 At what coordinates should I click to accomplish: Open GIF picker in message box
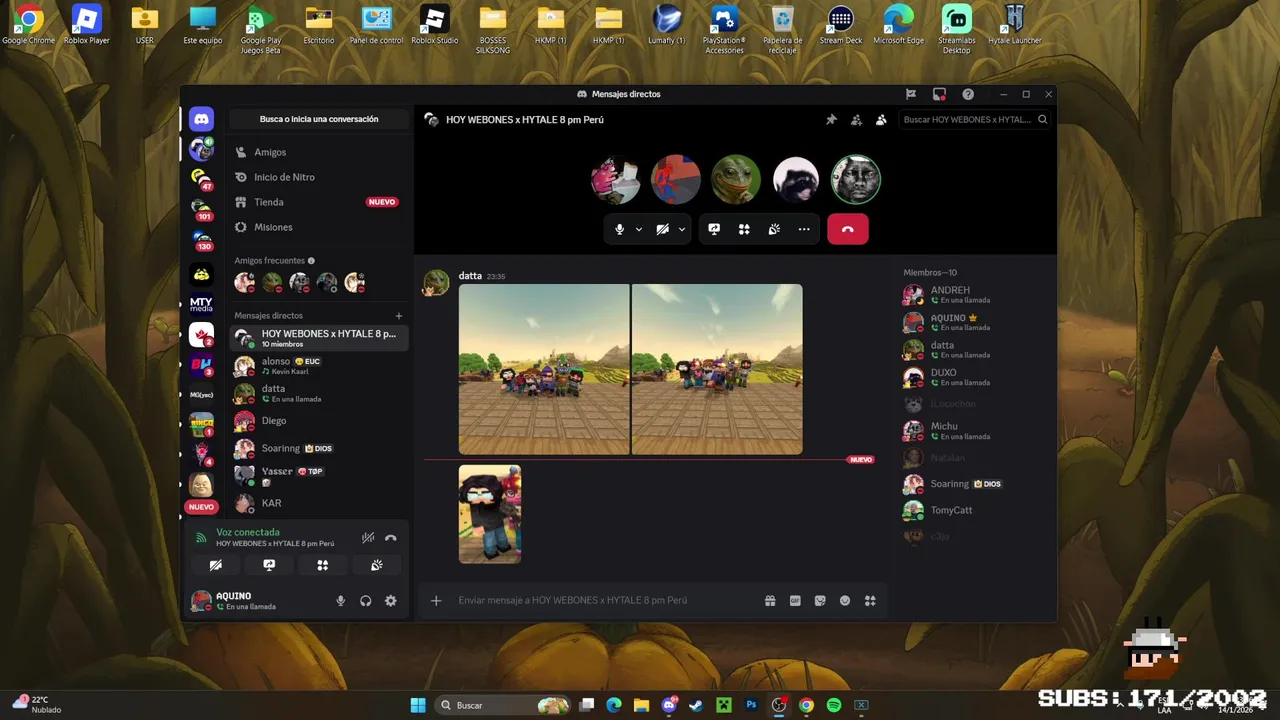(x=795, y=600)
